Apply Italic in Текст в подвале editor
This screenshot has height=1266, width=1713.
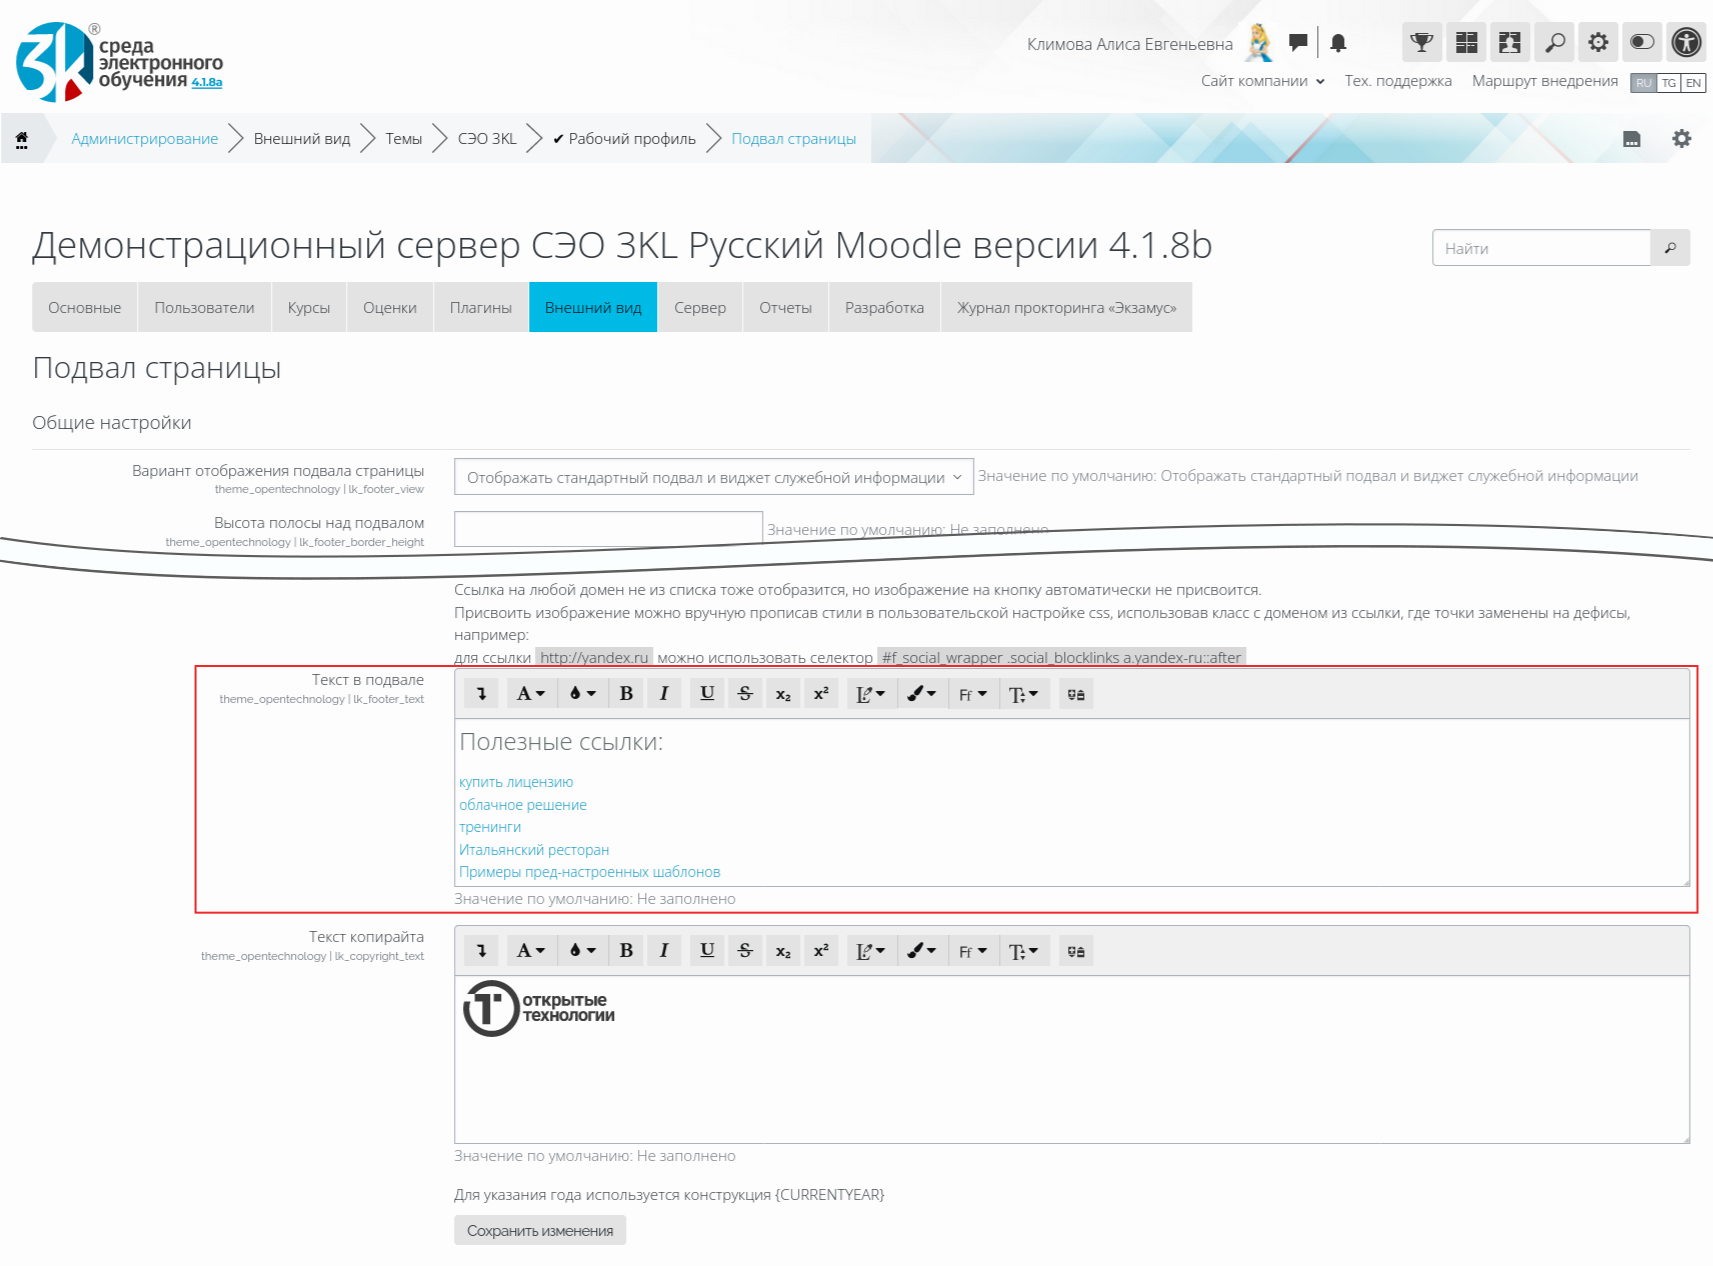[x=664, y=693]
